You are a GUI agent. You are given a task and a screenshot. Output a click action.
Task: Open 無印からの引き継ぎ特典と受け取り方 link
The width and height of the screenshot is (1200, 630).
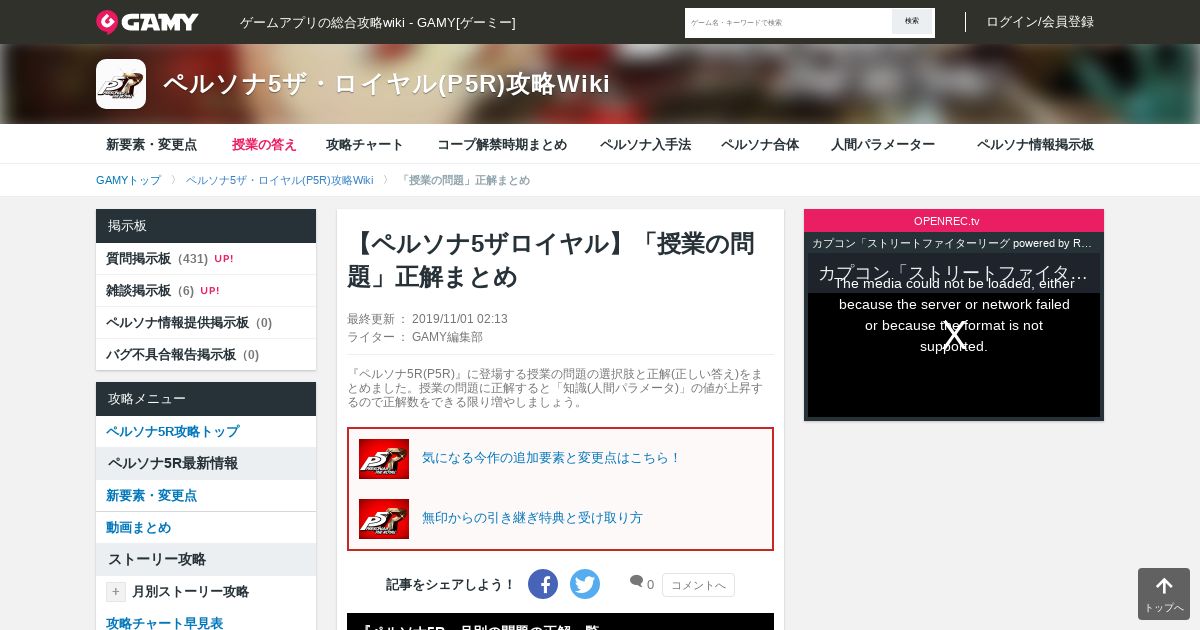click(x=532, y=518)
